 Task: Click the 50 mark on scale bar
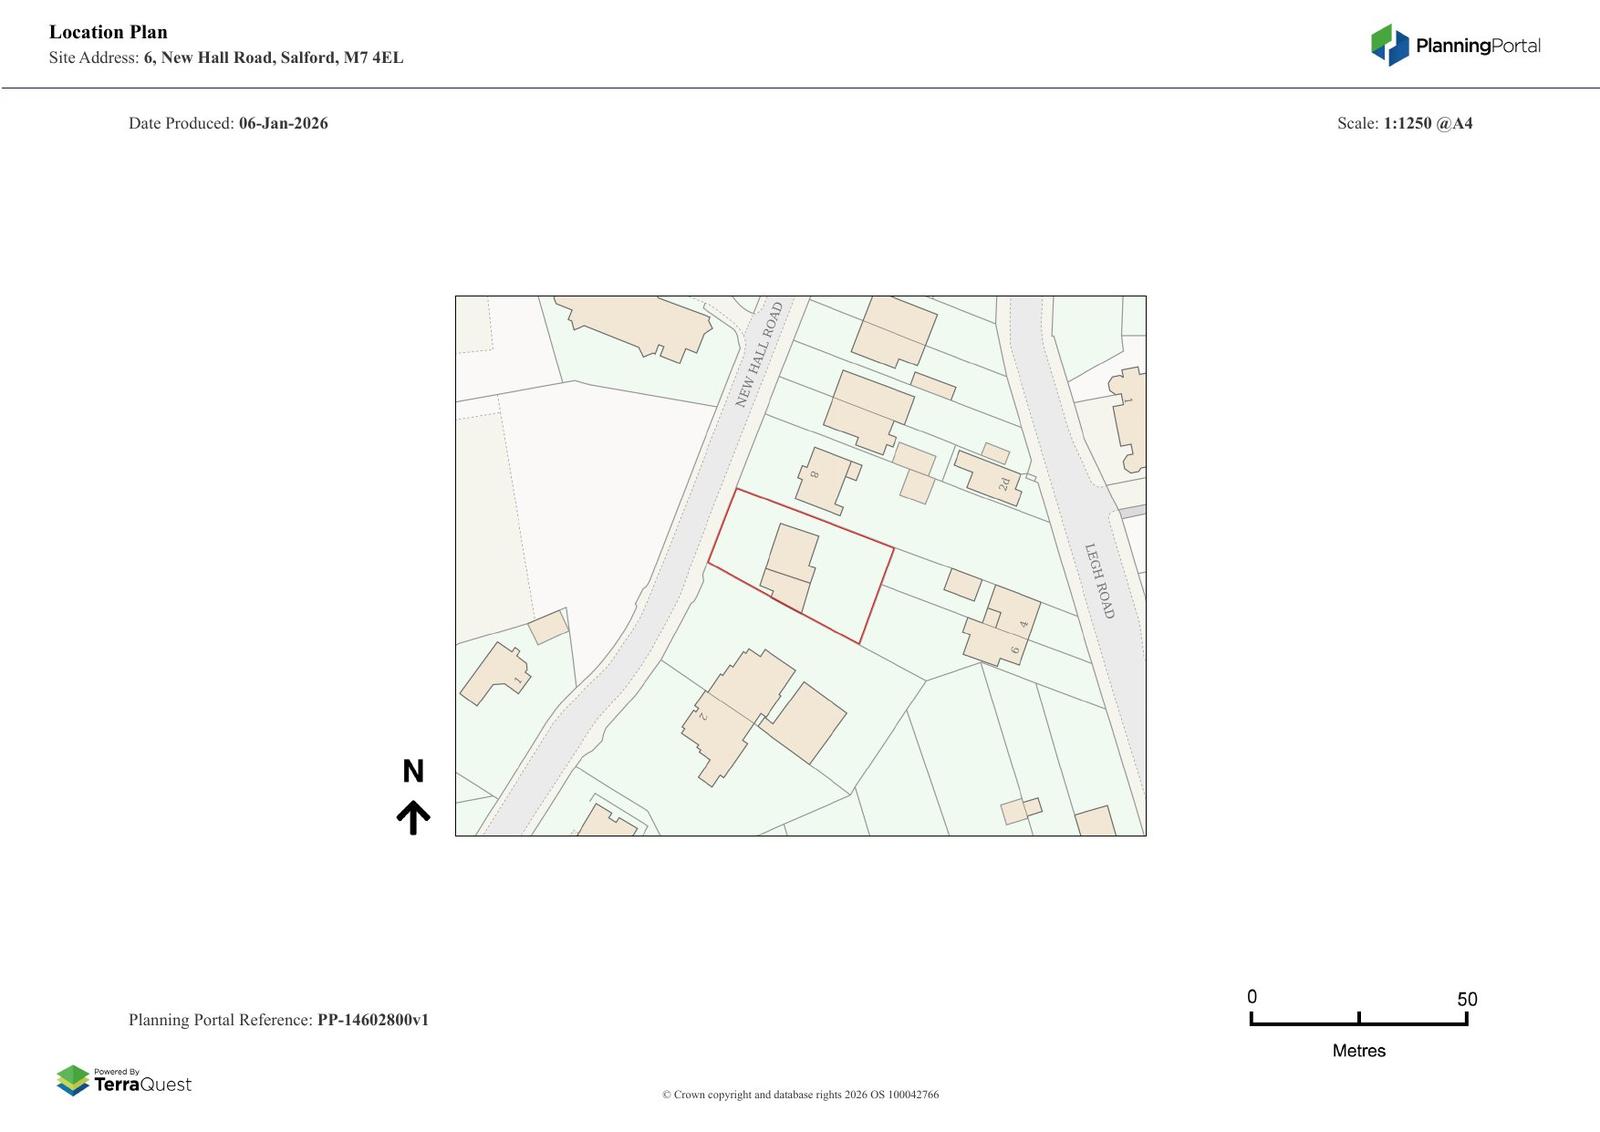pos(1466,999)
